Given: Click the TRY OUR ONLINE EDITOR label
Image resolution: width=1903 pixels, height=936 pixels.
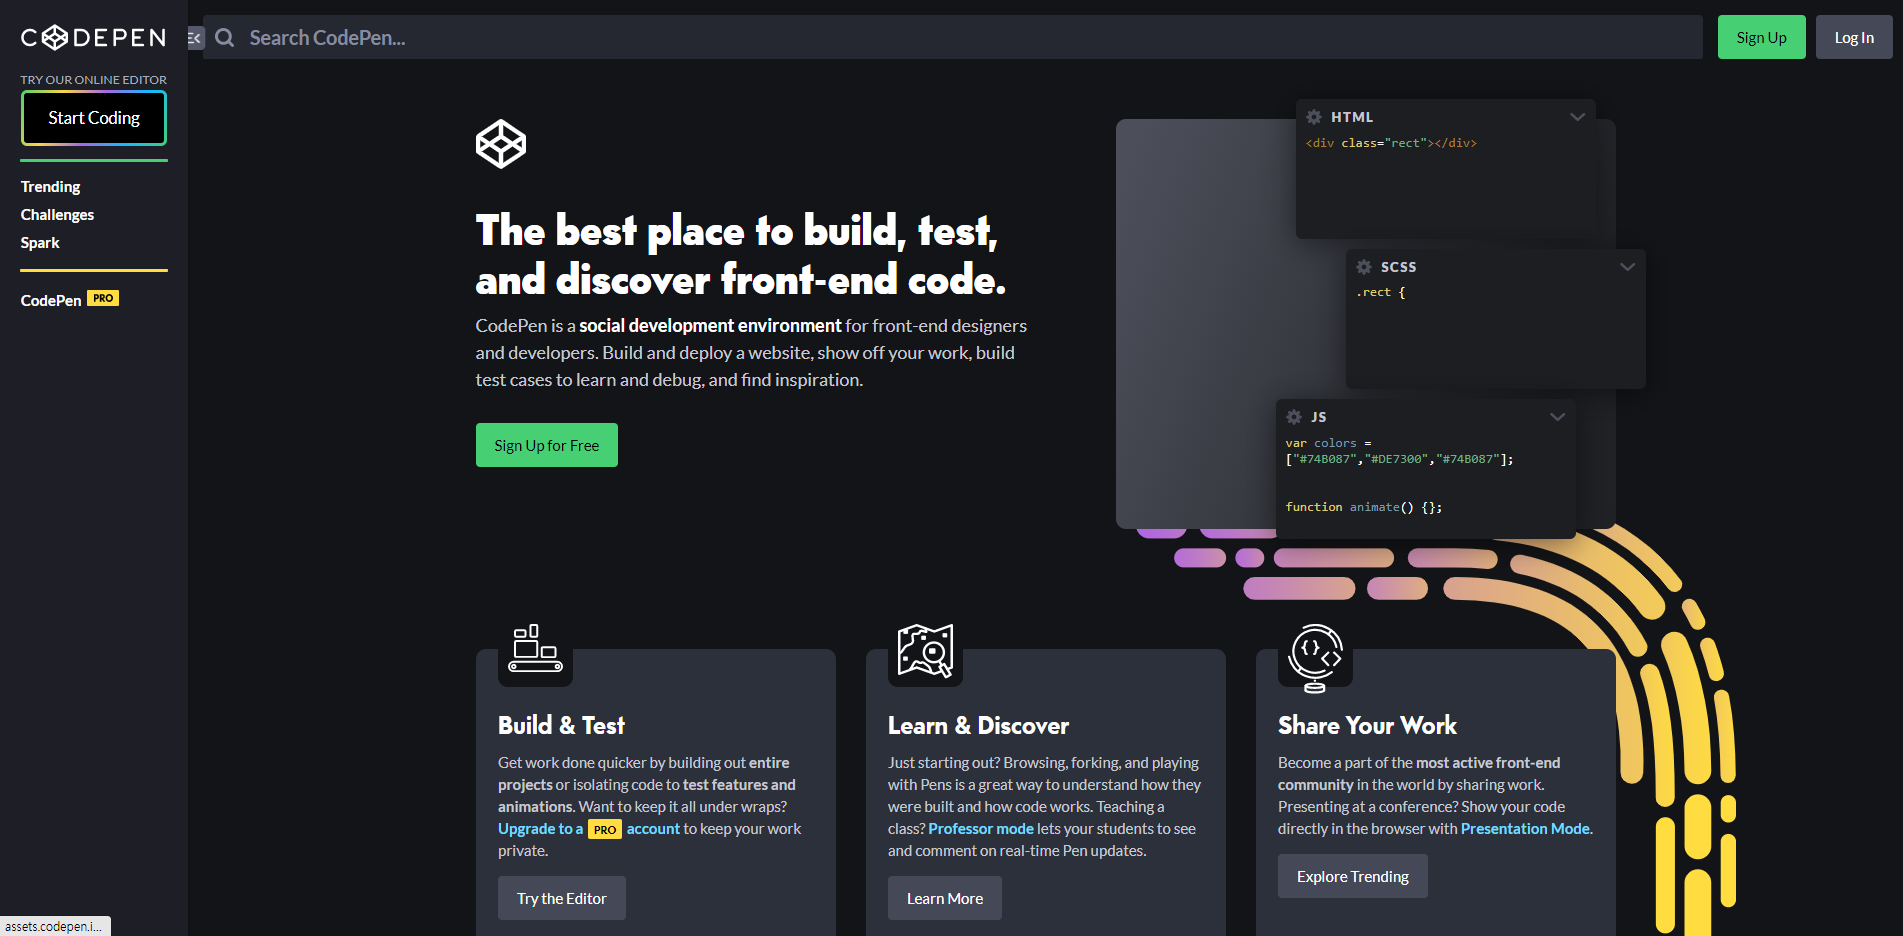Looking at the screenshot, I should pos(94,79).
